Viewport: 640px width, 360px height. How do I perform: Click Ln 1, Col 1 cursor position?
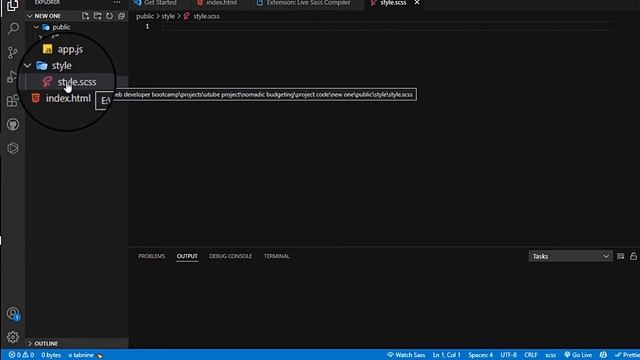tap(447, 355)
